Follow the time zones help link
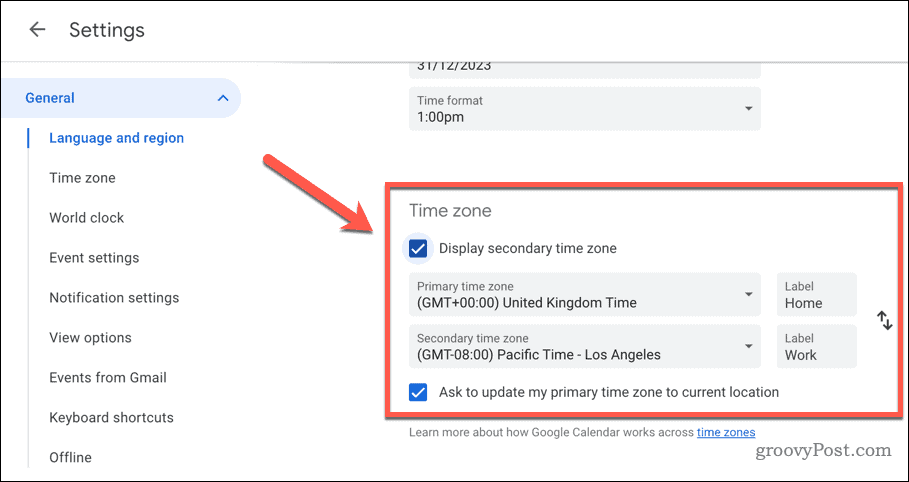Screen dimensions: 909x482 click(x=725, y=432)
